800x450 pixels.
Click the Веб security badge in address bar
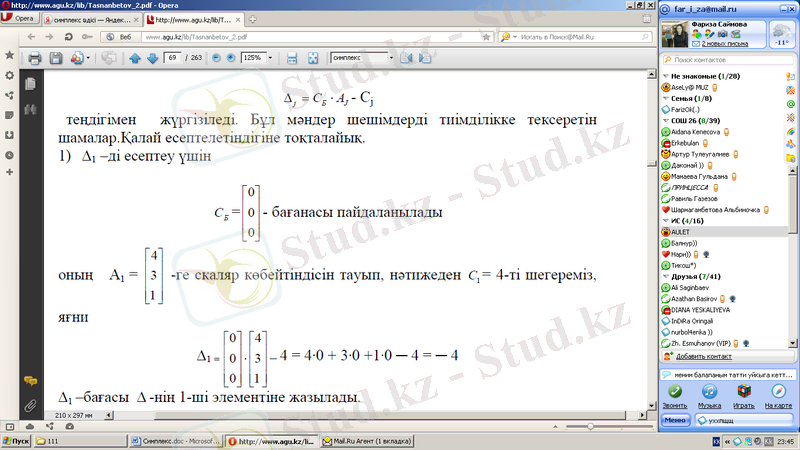(x=119, y=37)
